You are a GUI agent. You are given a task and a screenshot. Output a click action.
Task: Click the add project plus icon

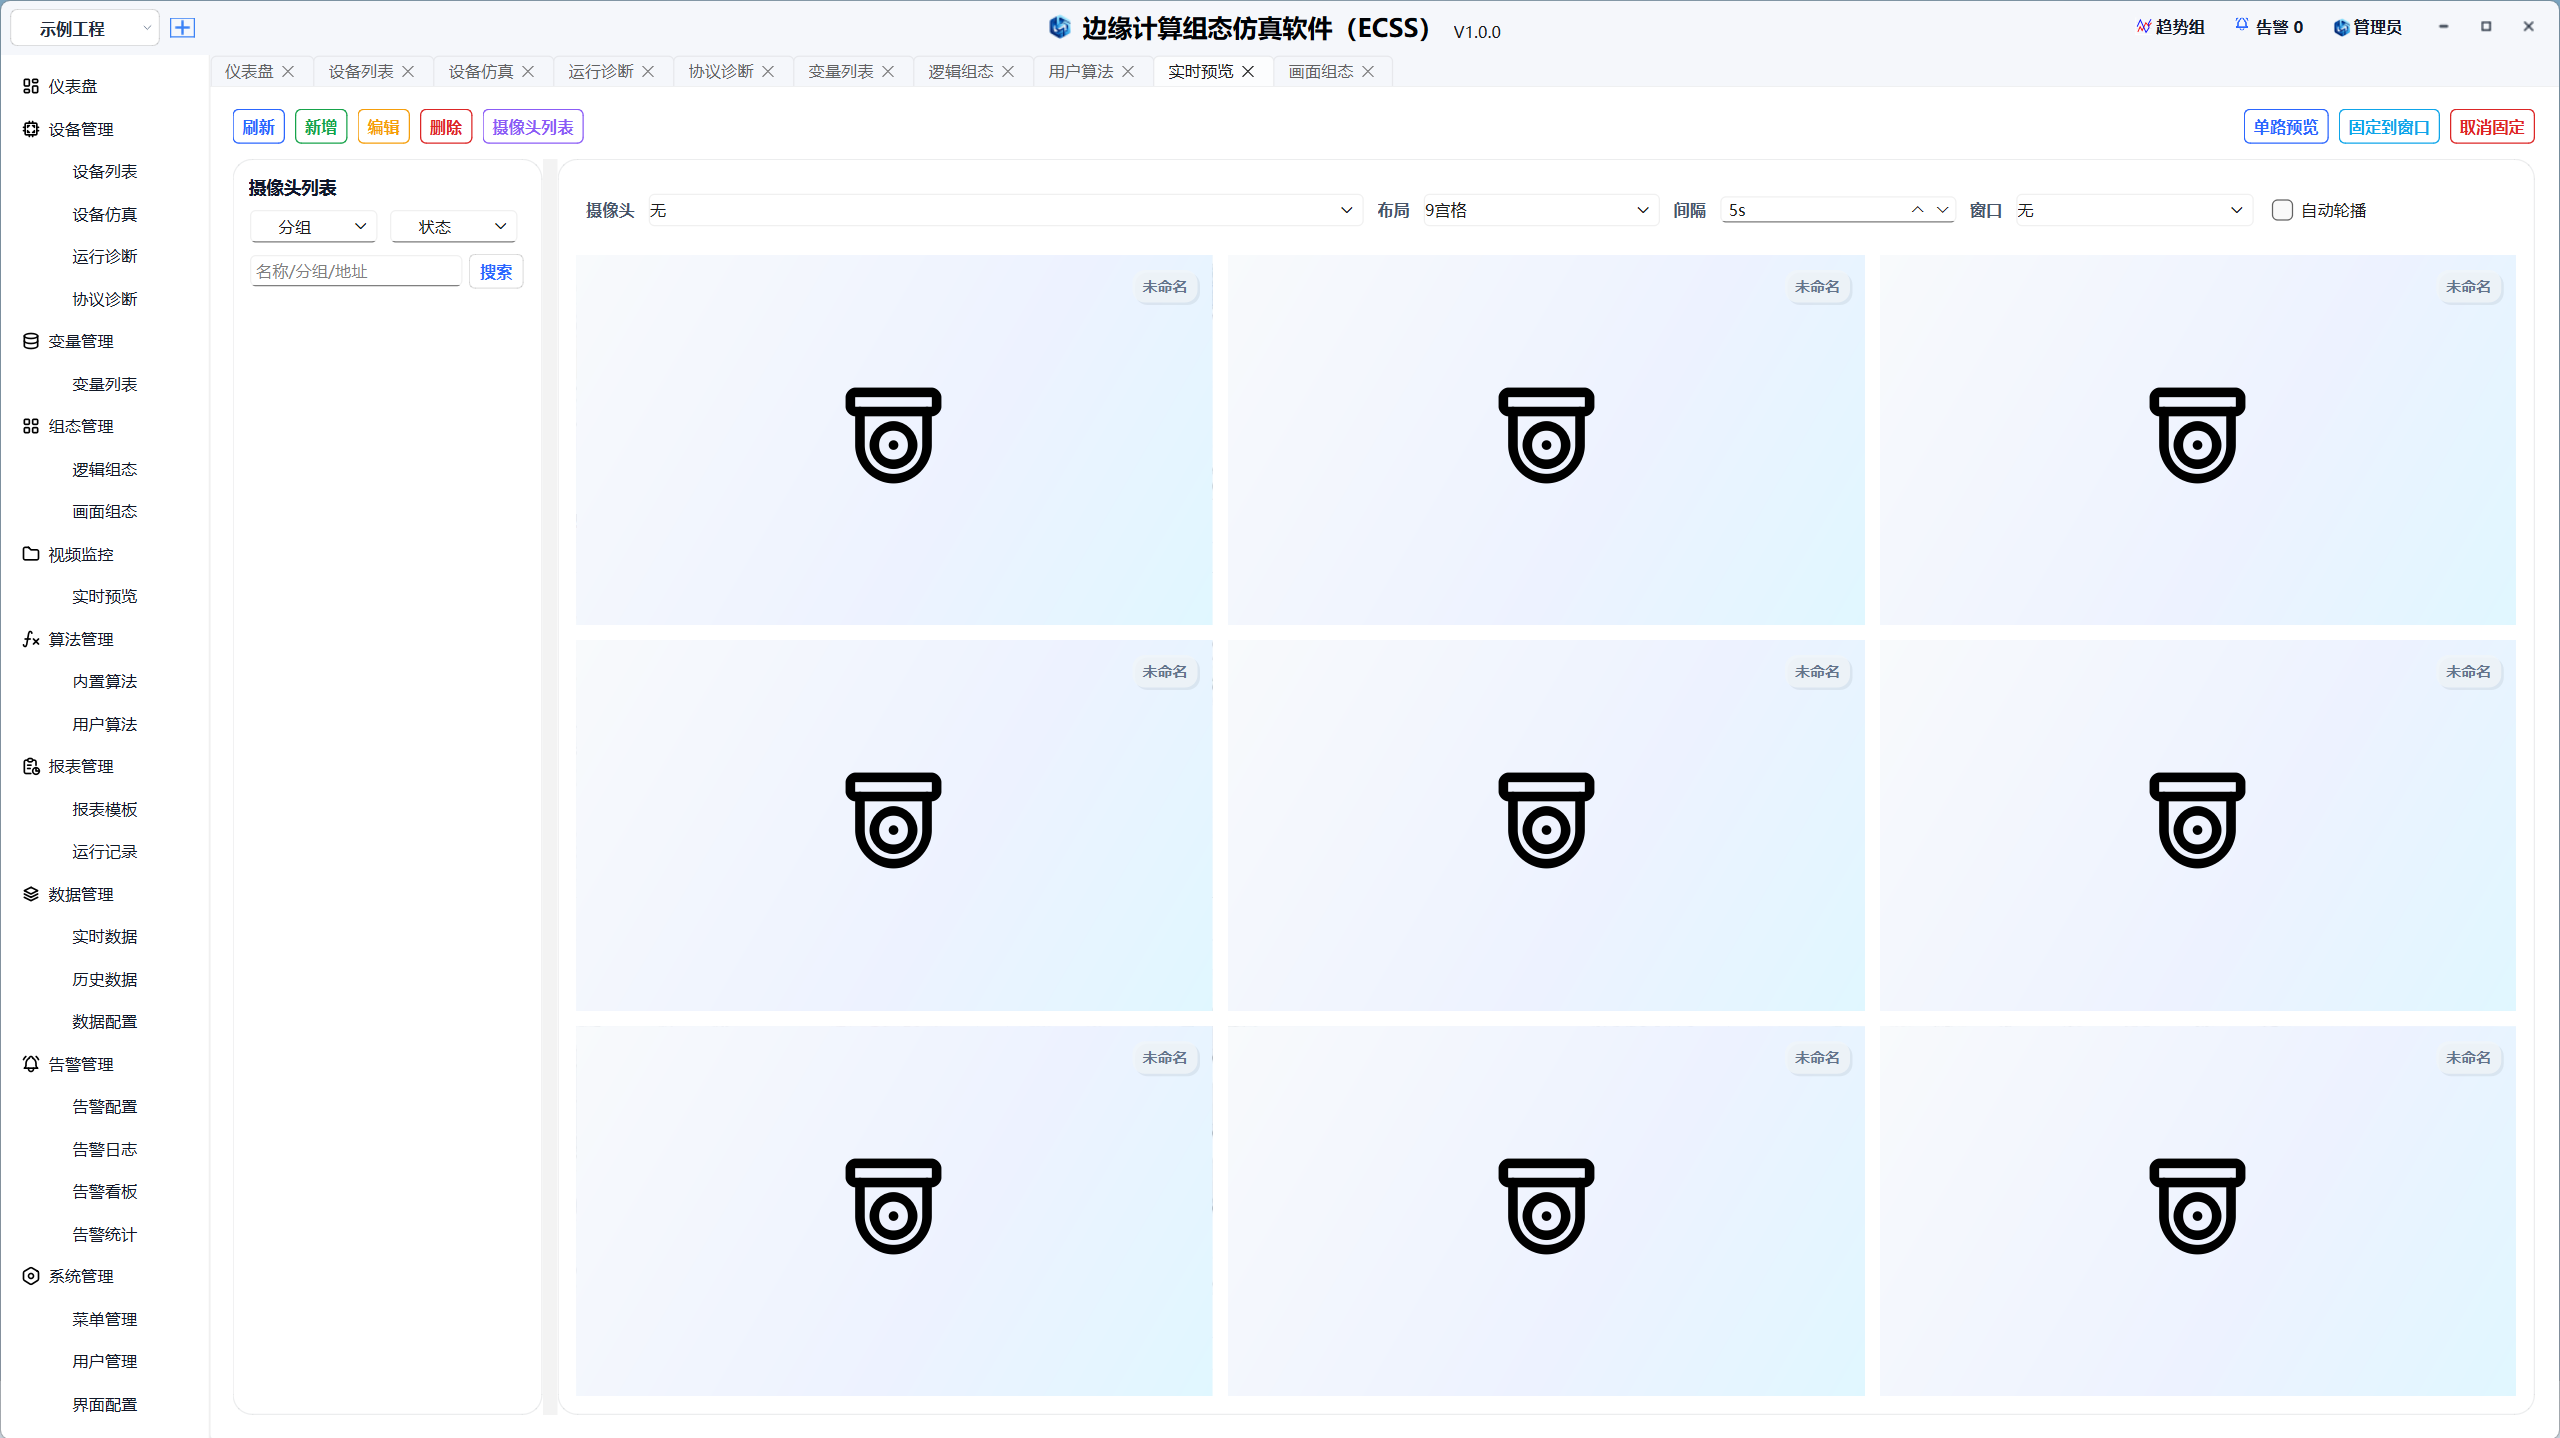pos(182,28)
